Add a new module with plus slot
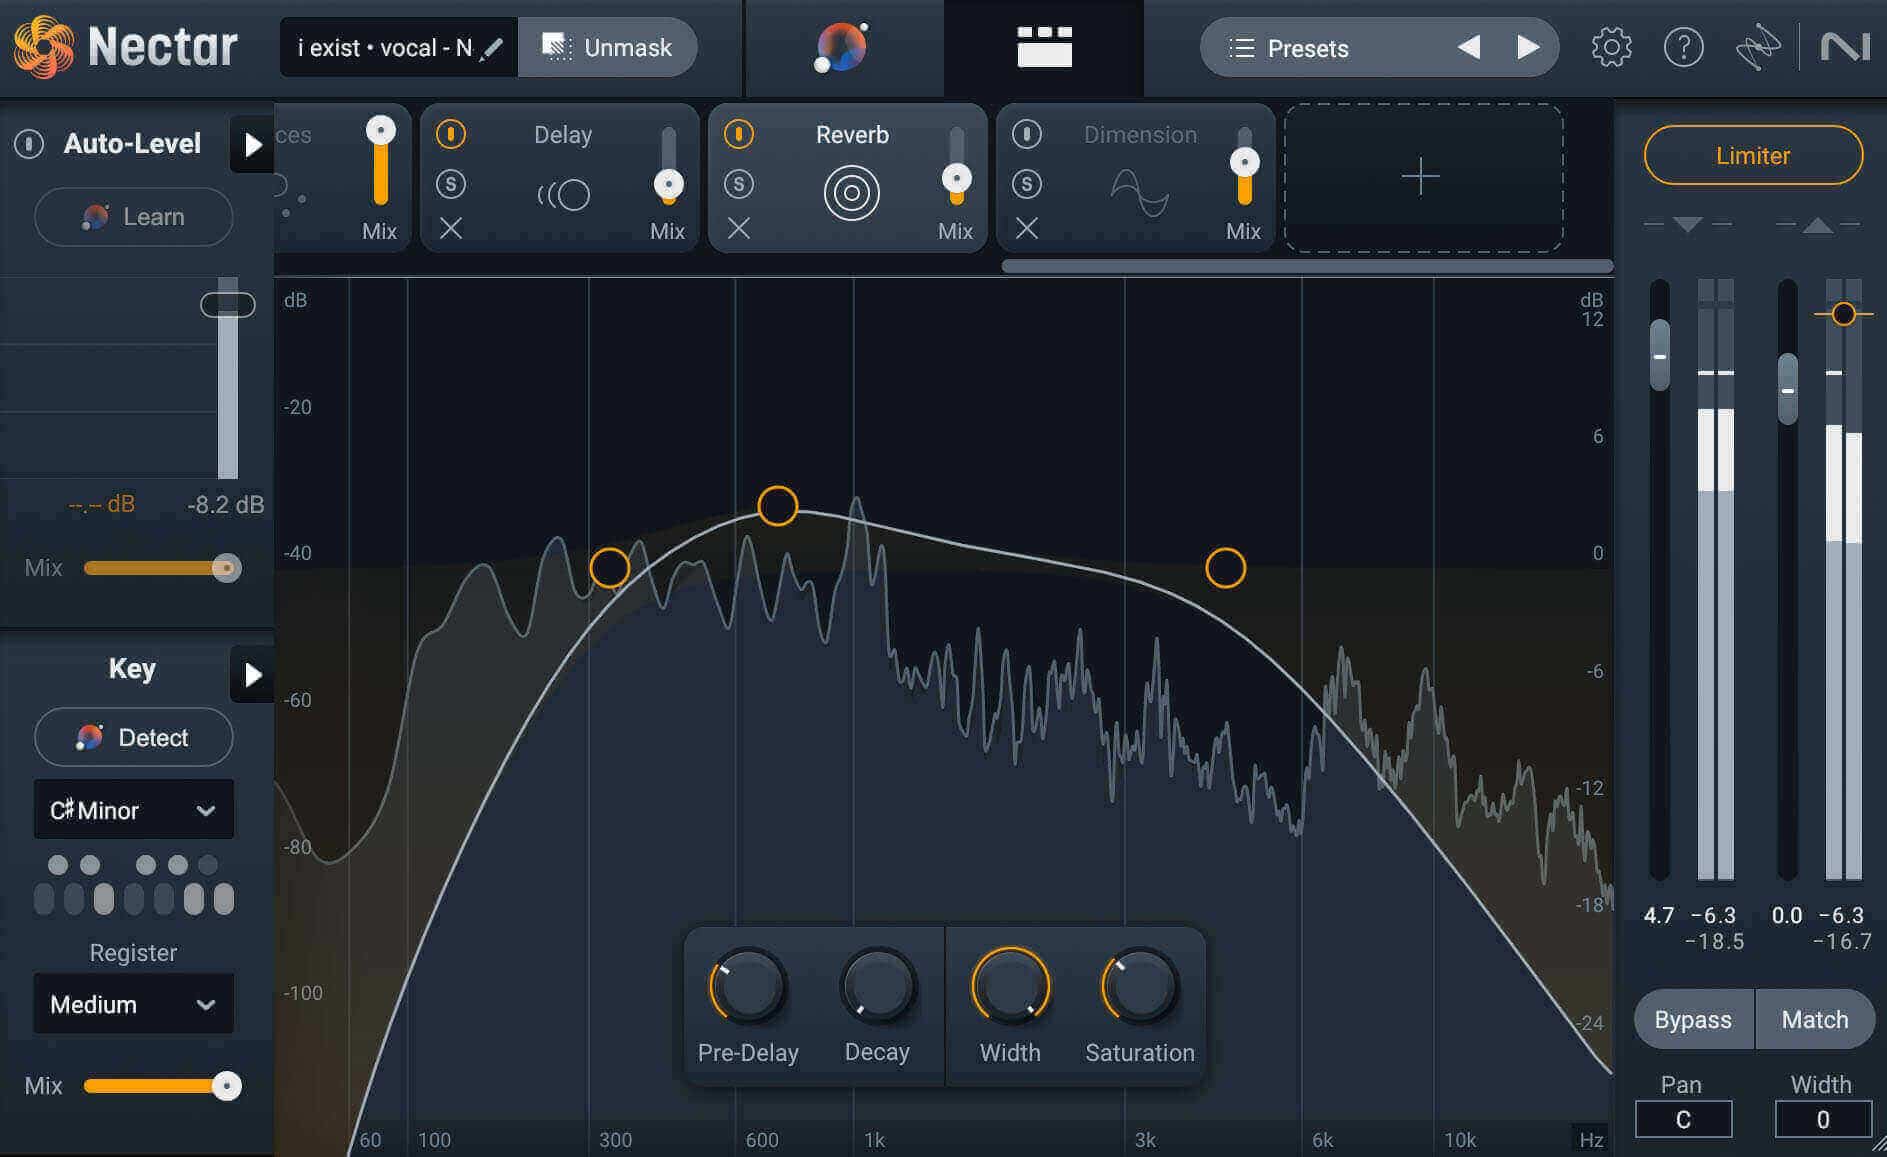This screenshot has width=1887, height=1157. [x=1423, y=178]
